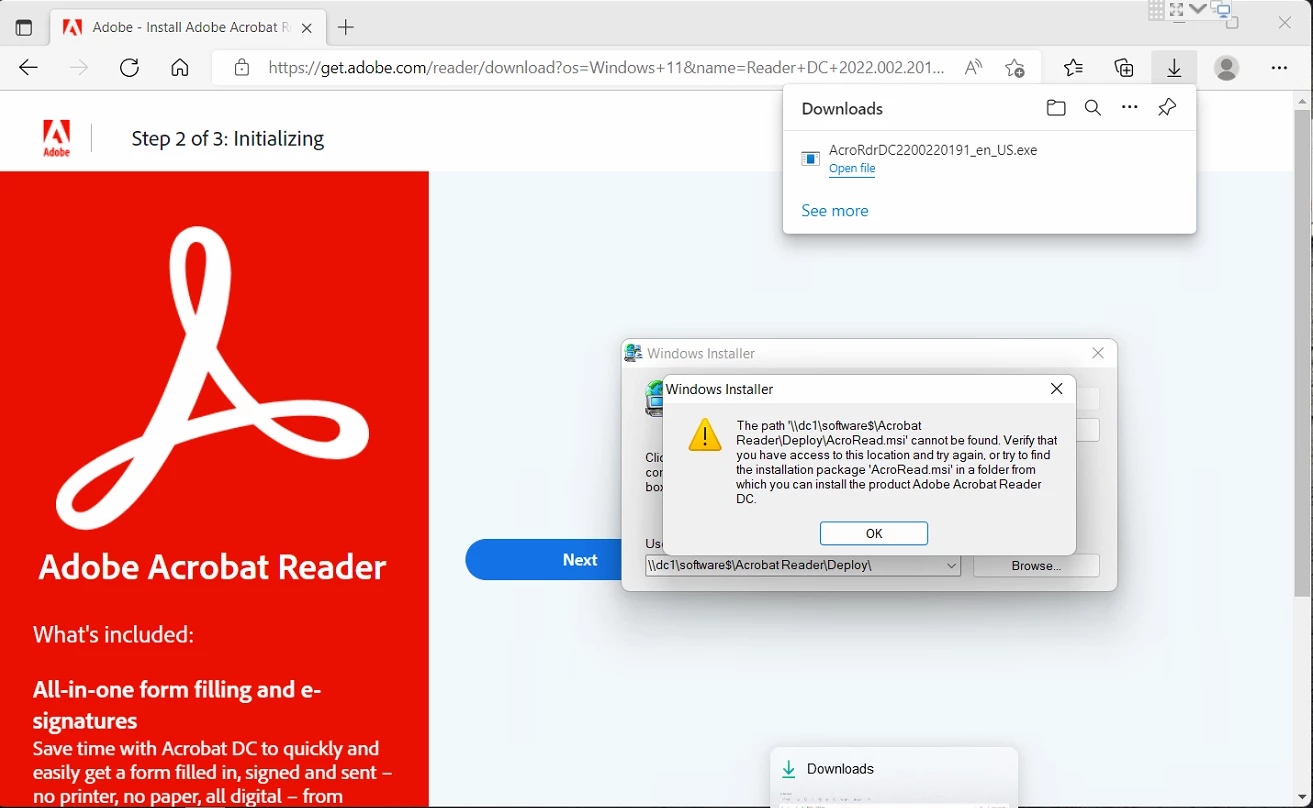
Task: Open Collections panel
Action: click(x=1124, y=68)
